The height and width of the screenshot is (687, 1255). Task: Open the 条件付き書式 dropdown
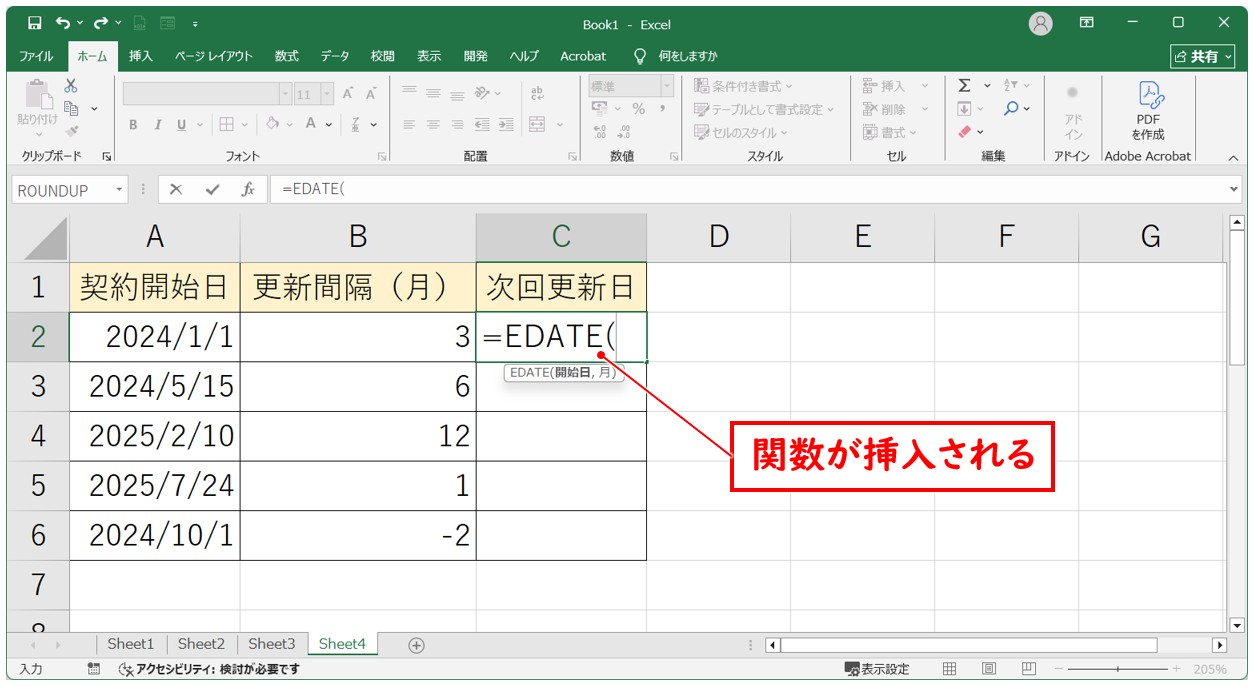[x=743, y=86]
